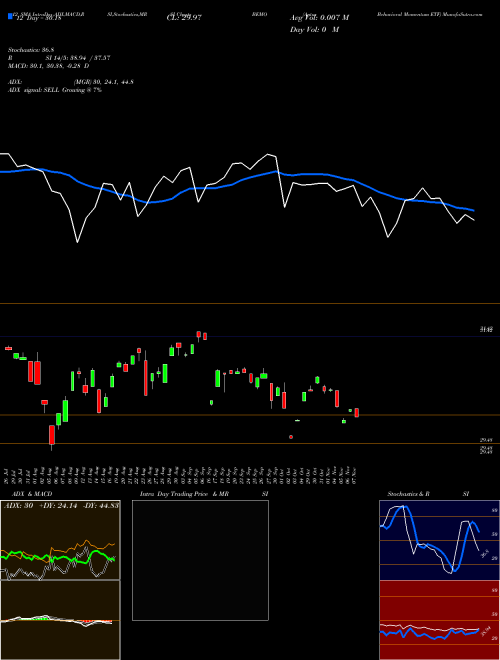This screenshot has width=500, height=660.
Task: Click the 'Stochastics & R' panel title
Action: (408, 494)
